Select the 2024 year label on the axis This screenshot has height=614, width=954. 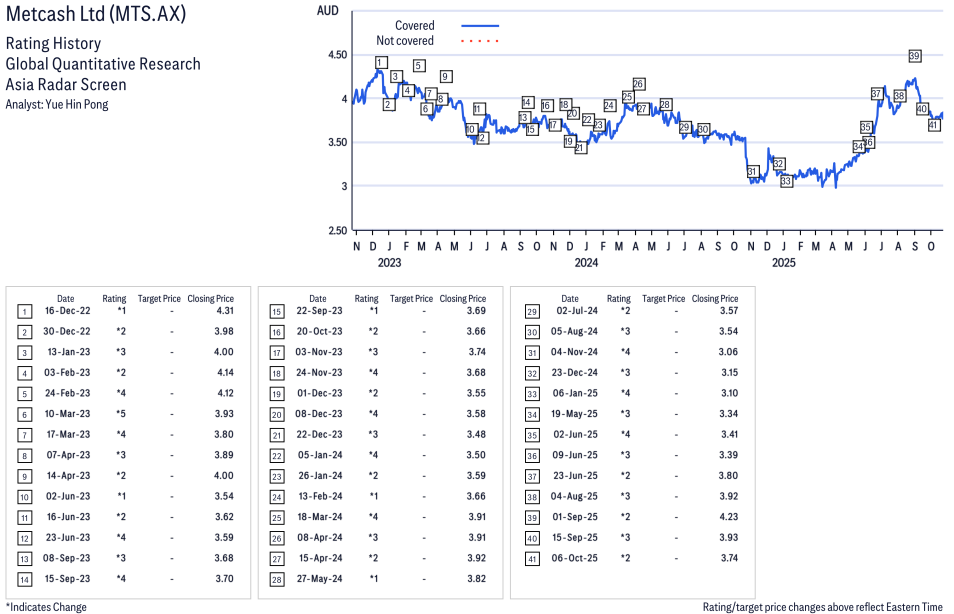(x=586, y=263)
